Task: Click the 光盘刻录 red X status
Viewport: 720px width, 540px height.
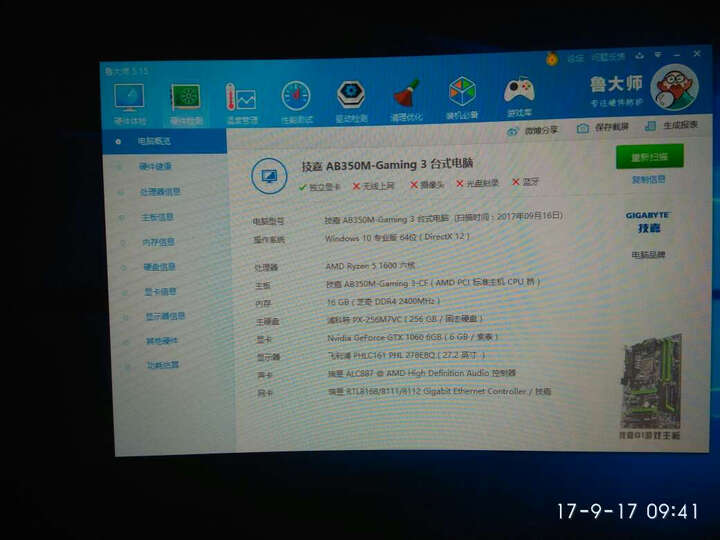Action: point(477,183)
